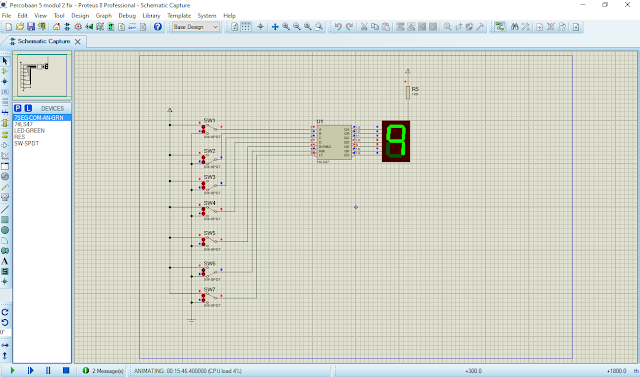Screen dimensions: 640x377
Task: Select the Graph Mode tool
Action: click(x=5, y=155)
